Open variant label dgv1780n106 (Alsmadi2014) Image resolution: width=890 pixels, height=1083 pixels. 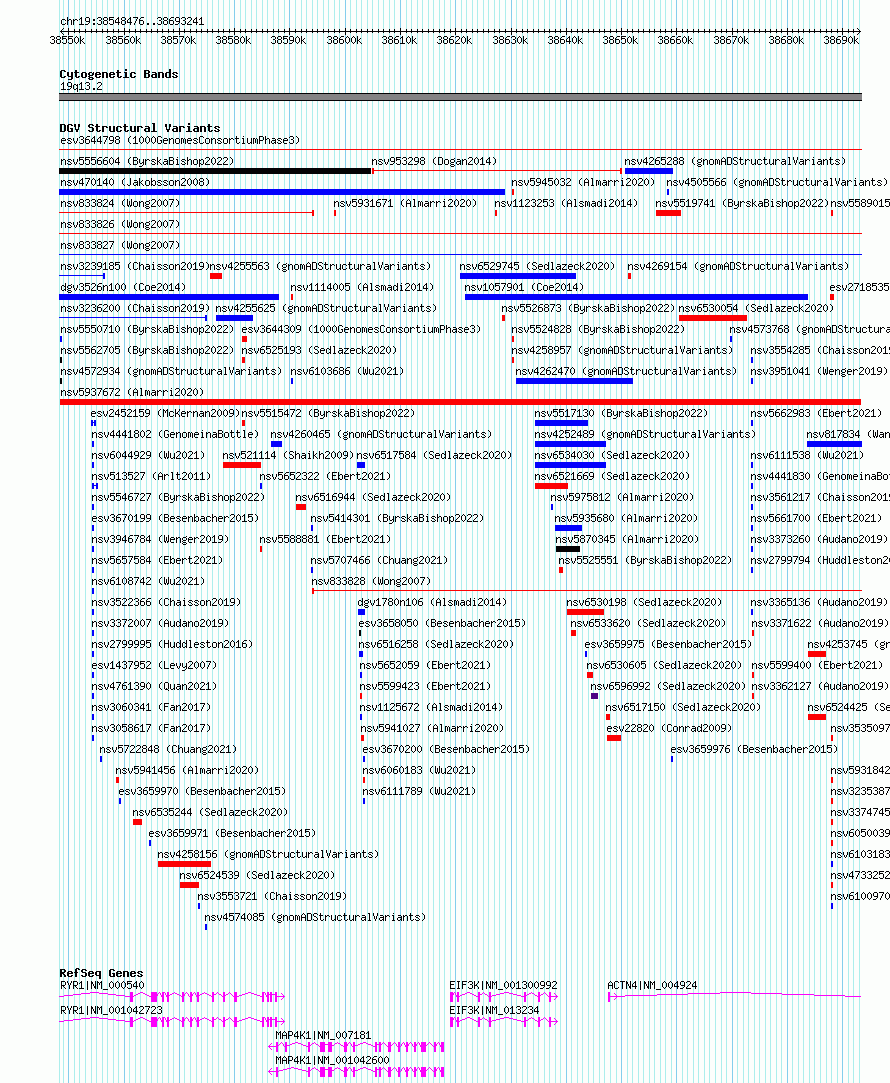432,602
